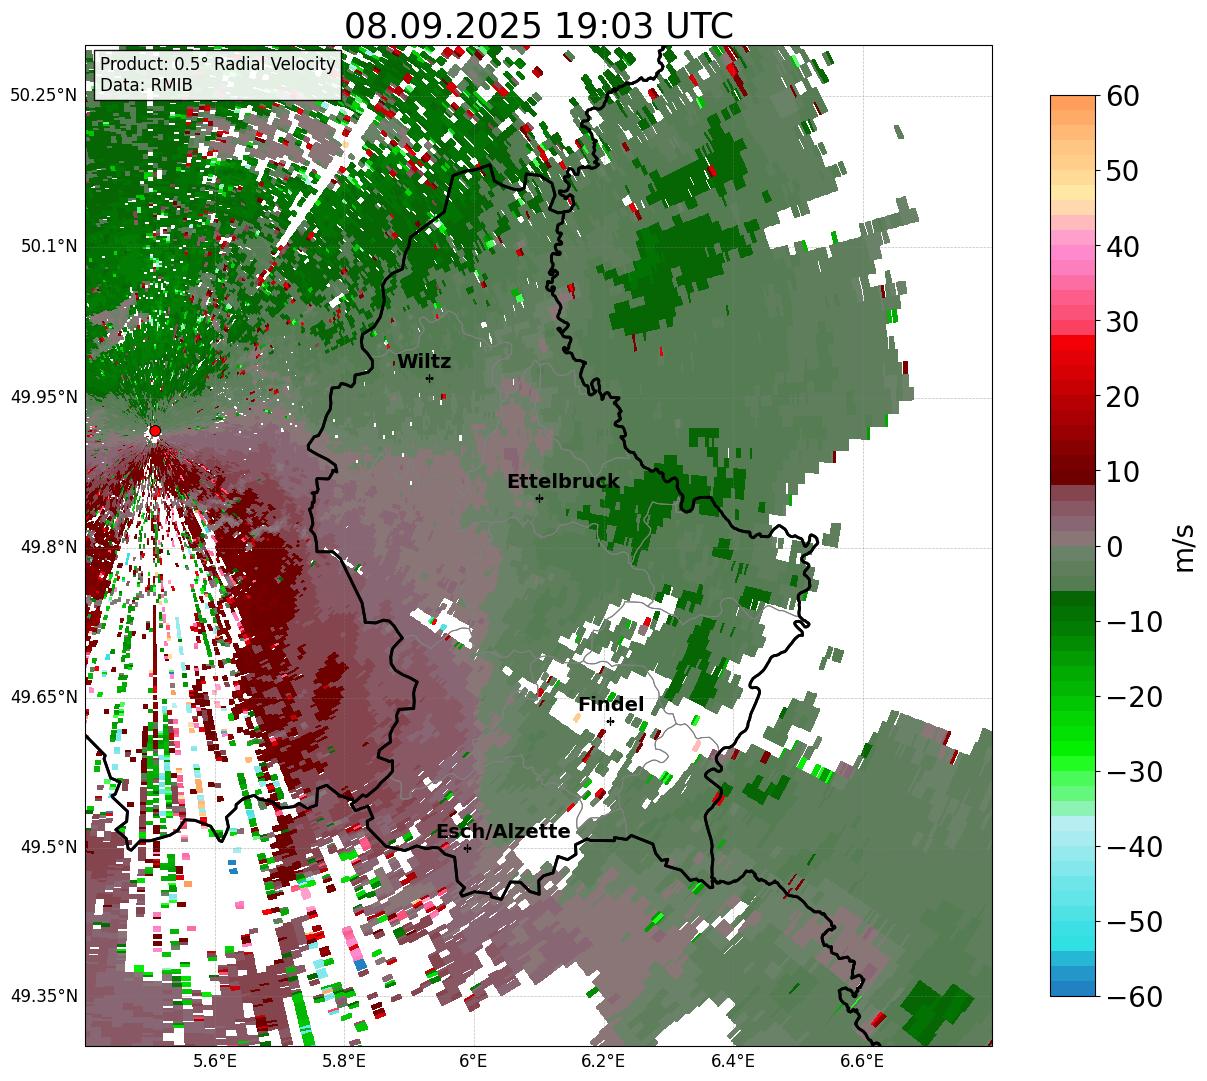Click the 0 tick on the colorbar
The width and height of the screenshot is (1207, 1081).
pos(1115,547)
